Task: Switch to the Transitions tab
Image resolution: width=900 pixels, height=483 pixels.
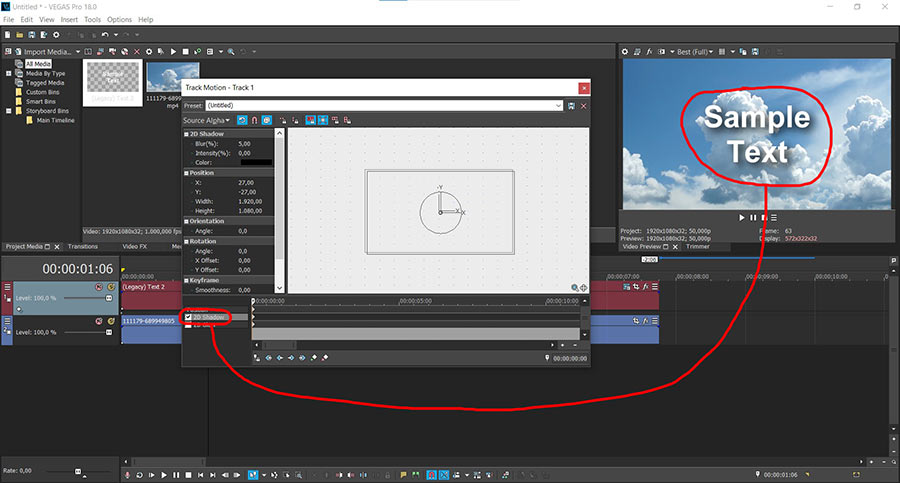Action: click(83, 246)
